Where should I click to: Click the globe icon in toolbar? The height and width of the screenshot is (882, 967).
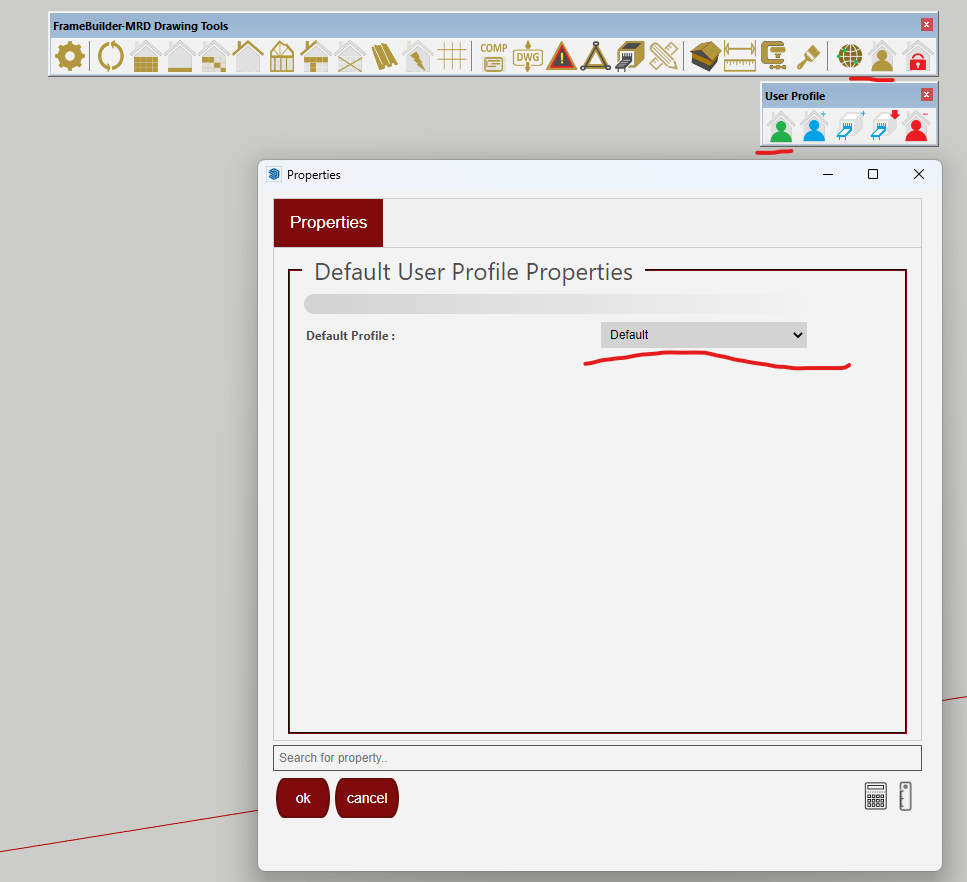tap(850, 56)
